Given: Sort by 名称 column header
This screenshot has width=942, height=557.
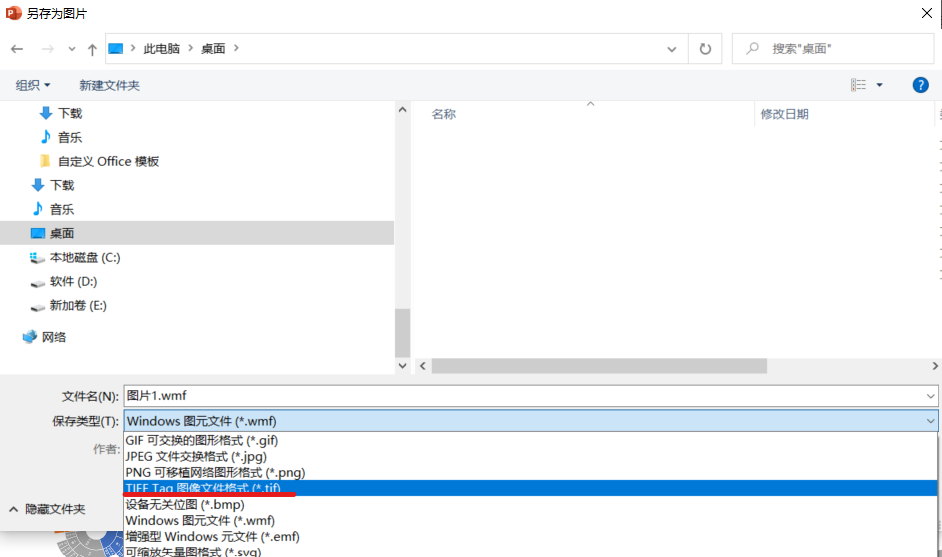Looking at the screenshot, I should coord(443,114).
